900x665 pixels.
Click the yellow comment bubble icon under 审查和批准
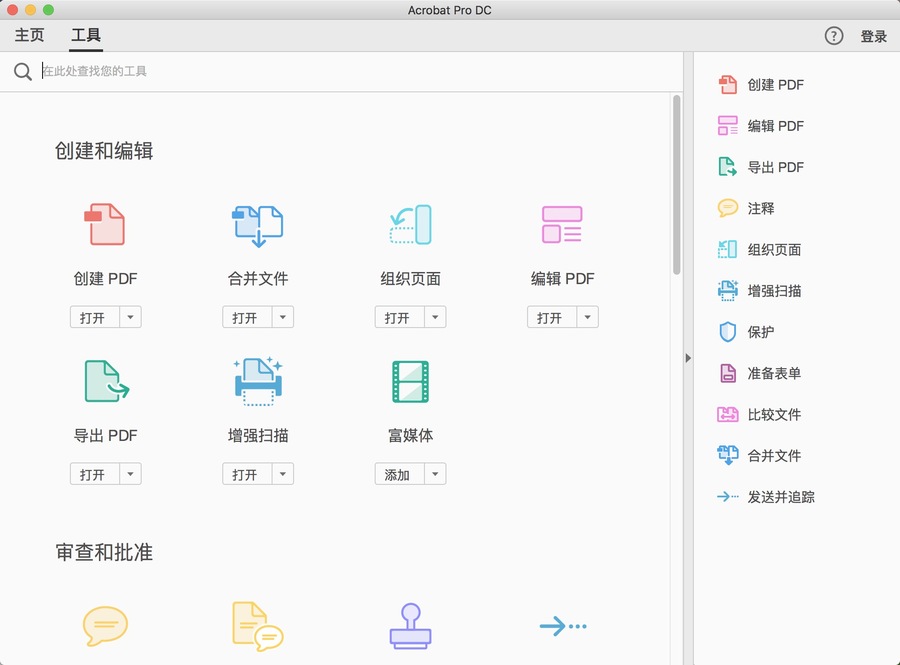pyautogui.click(x=105, y=626)
